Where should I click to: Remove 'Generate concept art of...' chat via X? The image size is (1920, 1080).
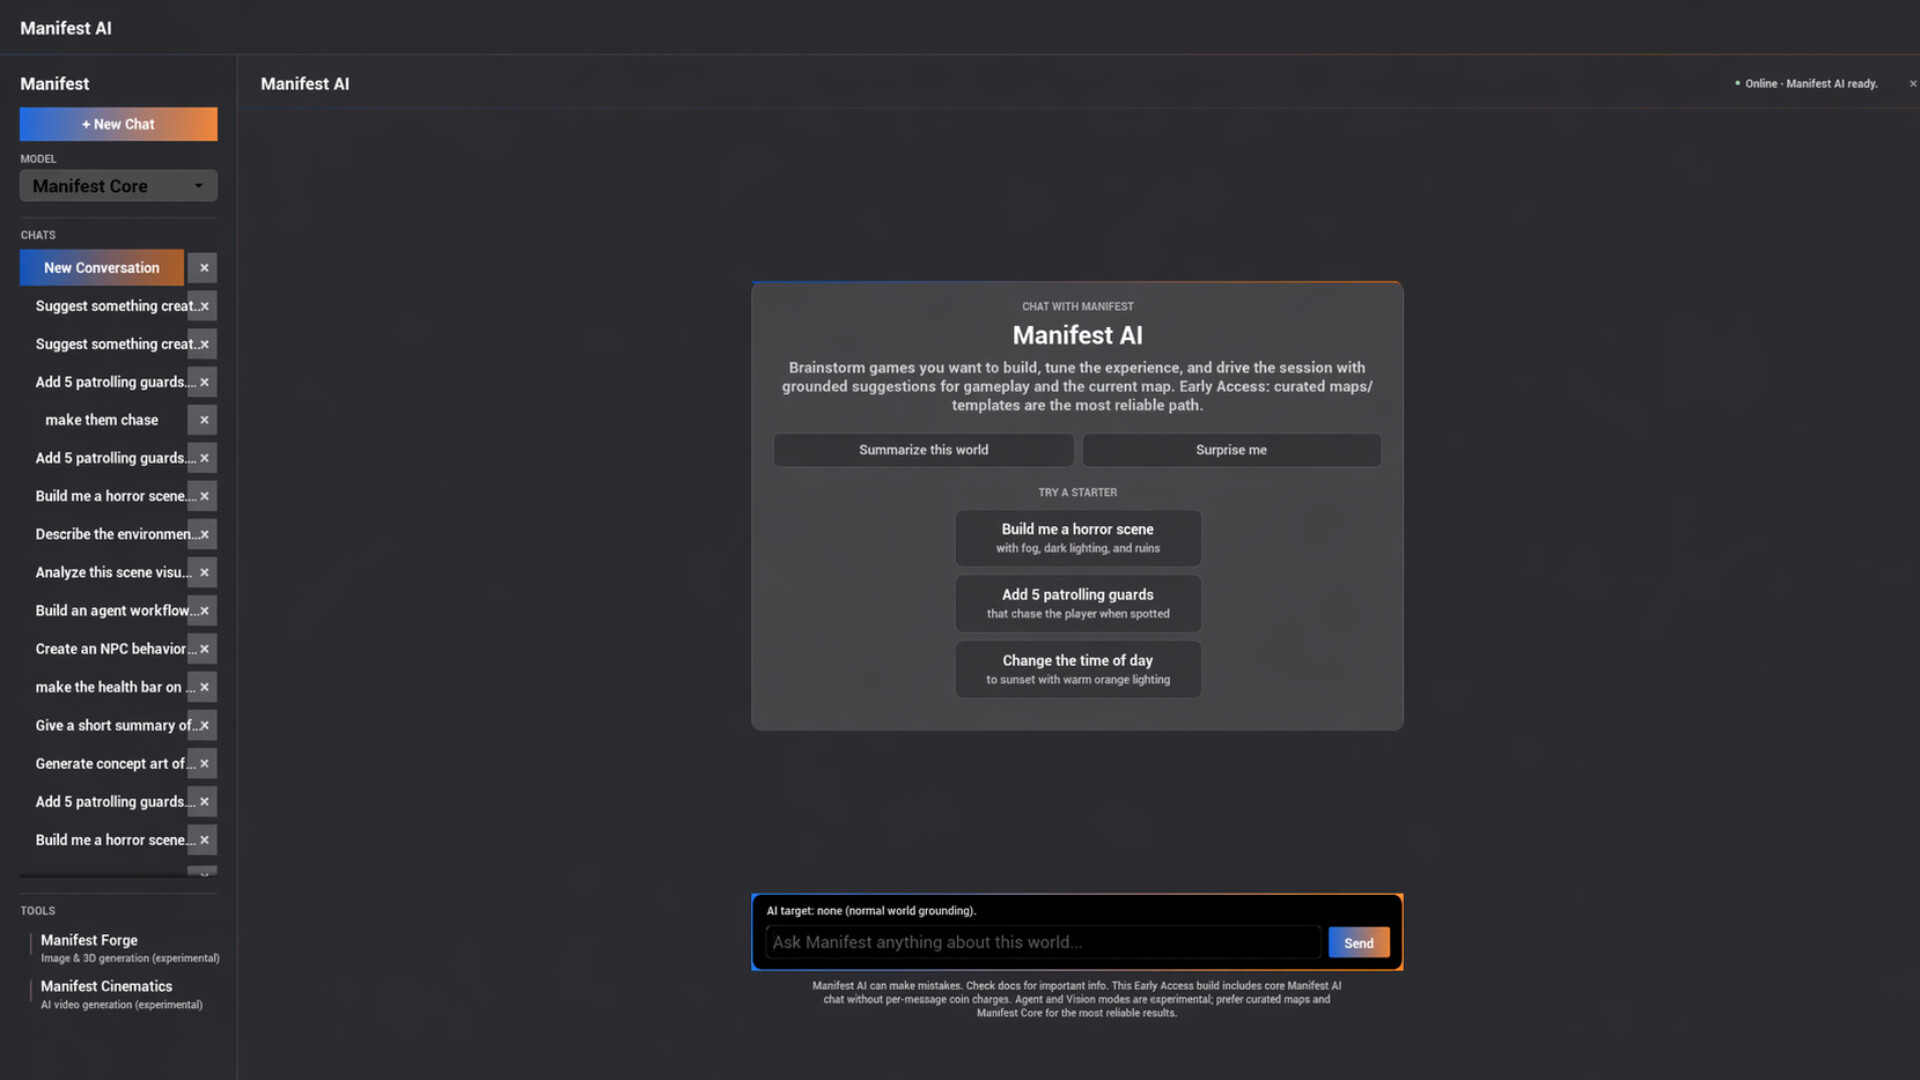point(203,764)
